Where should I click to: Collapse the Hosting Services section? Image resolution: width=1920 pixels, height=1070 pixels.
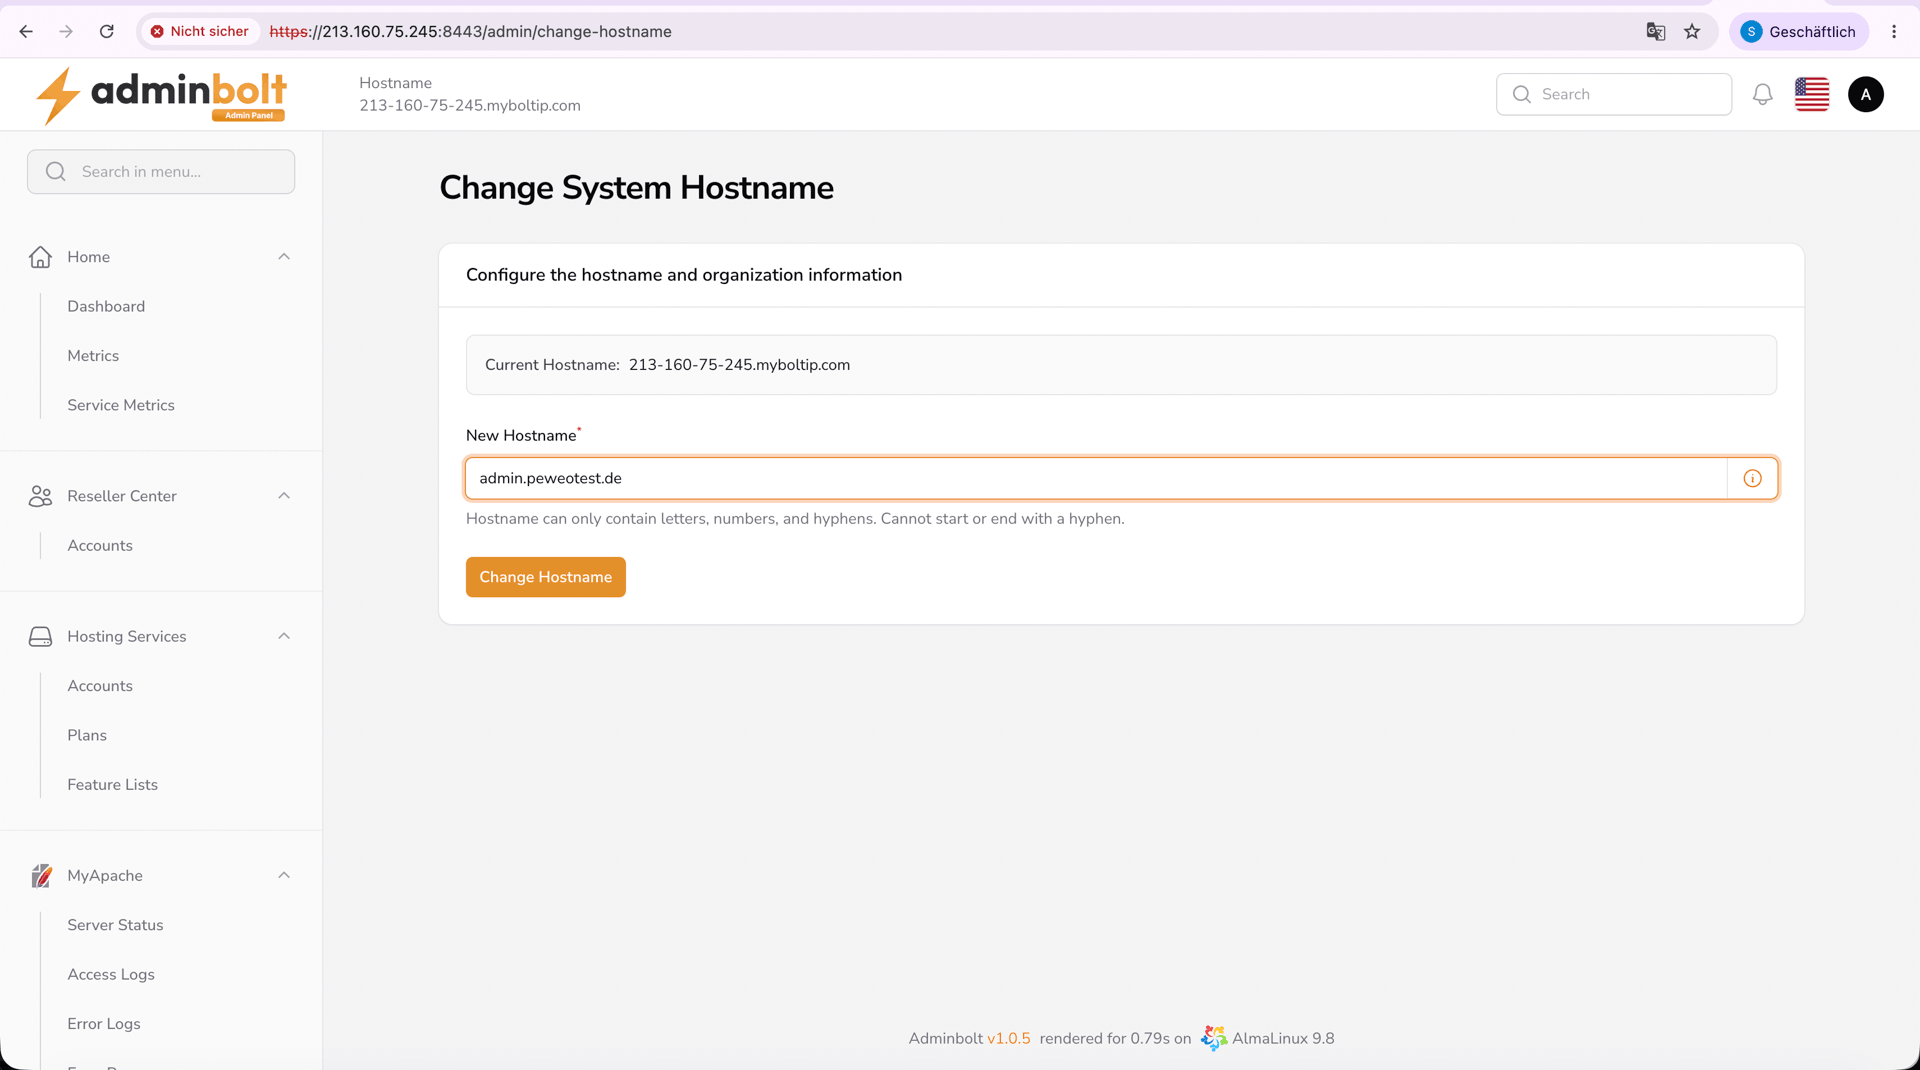[x=284, y=636]
